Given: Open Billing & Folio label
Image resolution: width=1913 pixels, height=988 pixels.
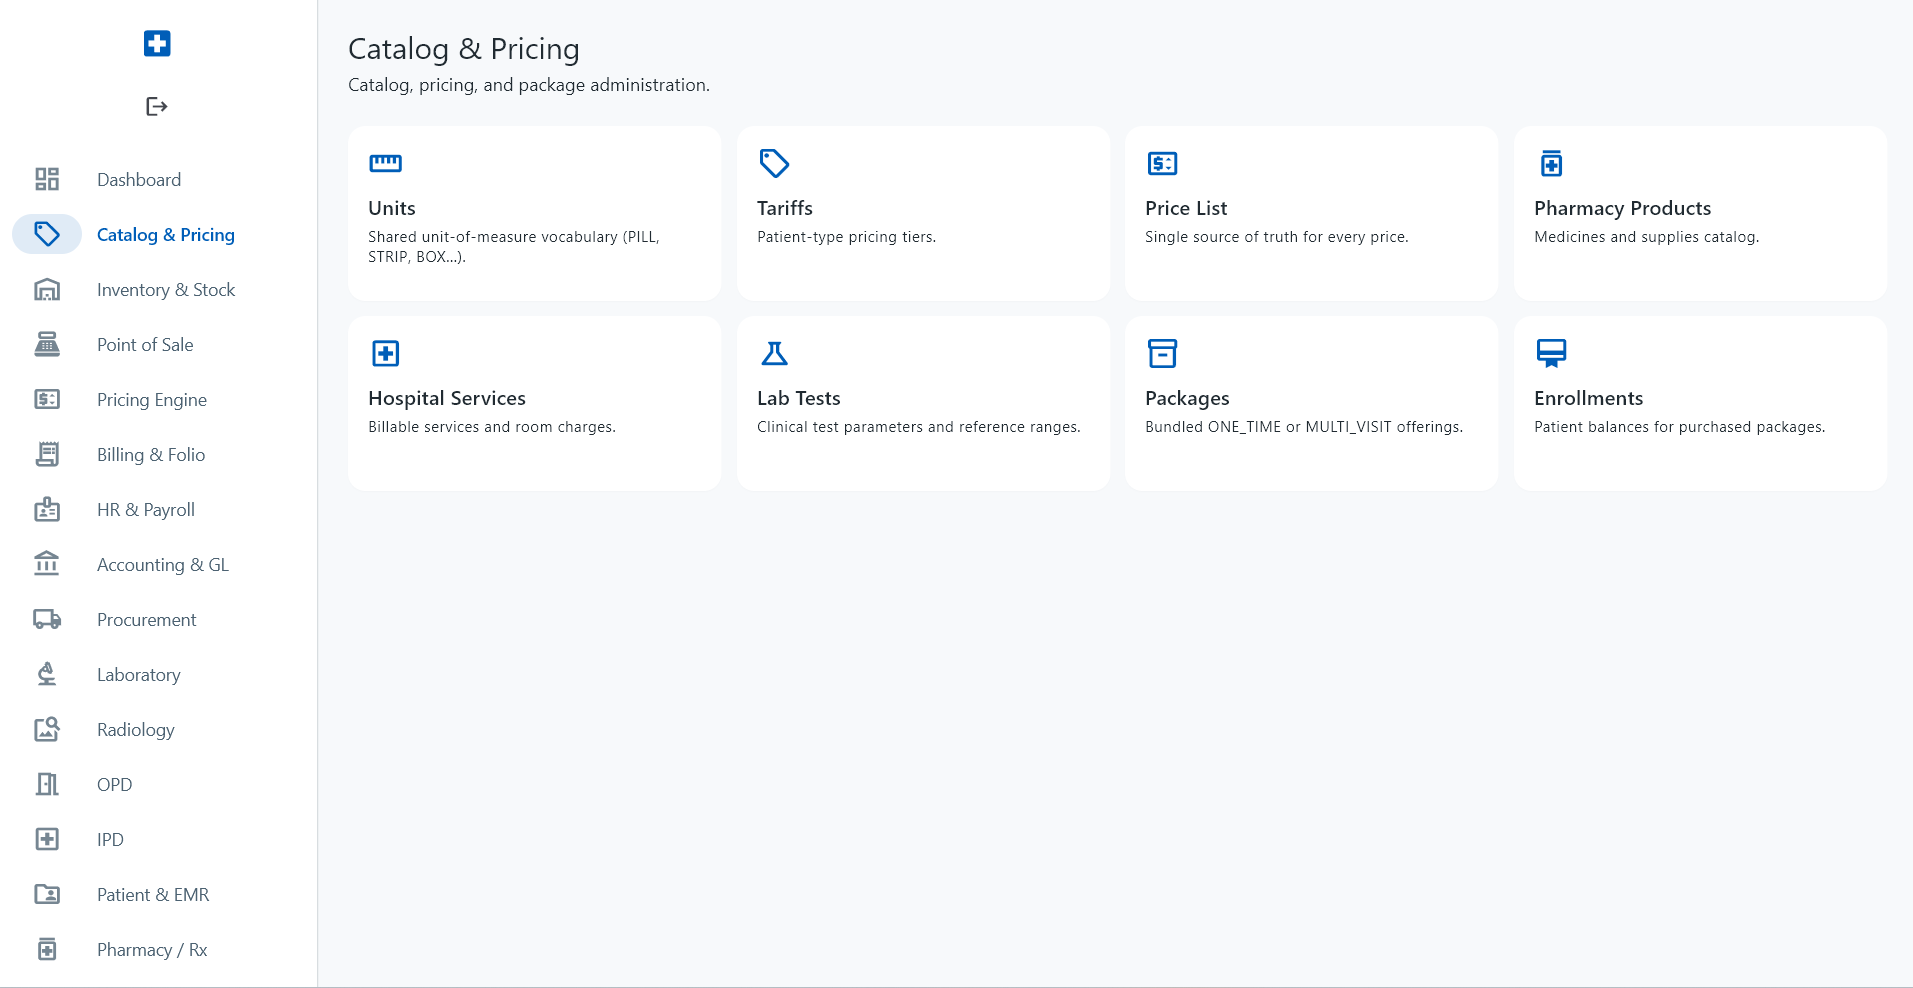Looking at the screenshot, I should (151, 455).
